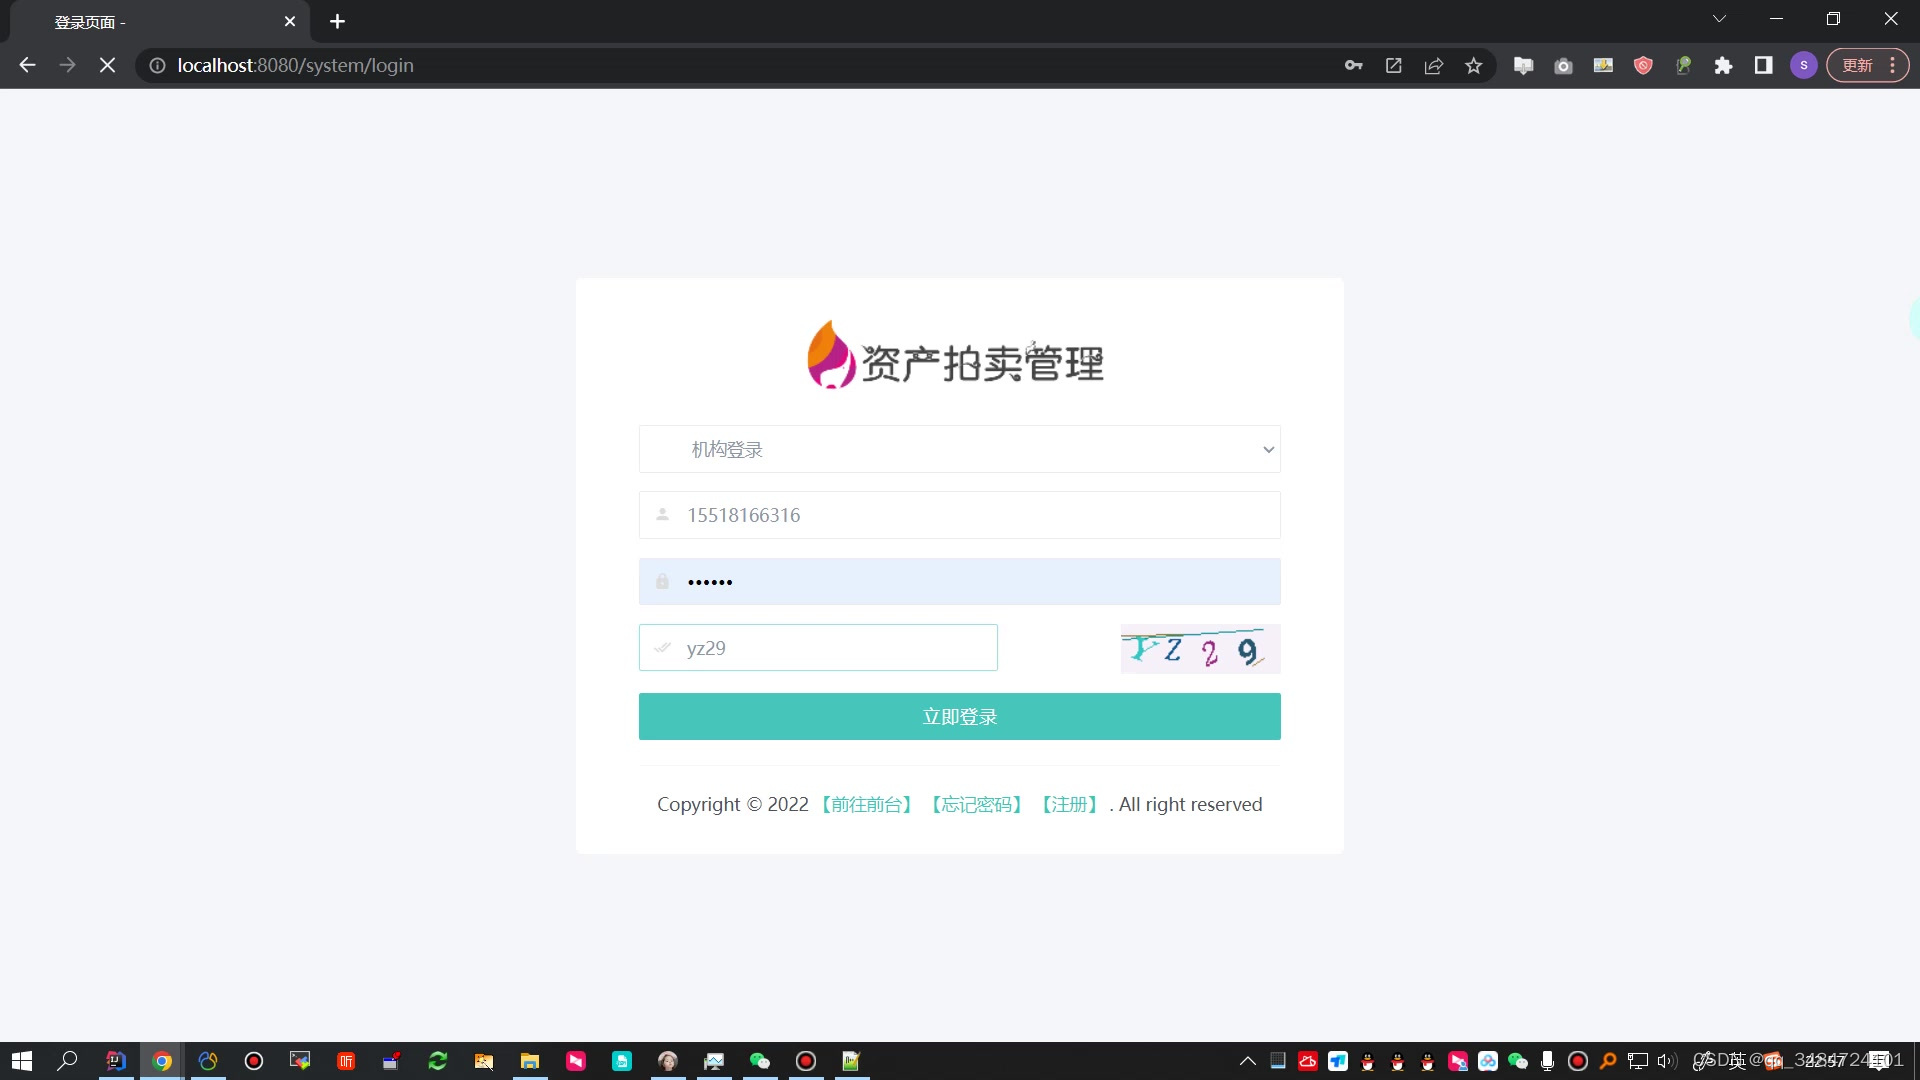Open a new browser tab

pyautogui.click(x=337, y=21)
